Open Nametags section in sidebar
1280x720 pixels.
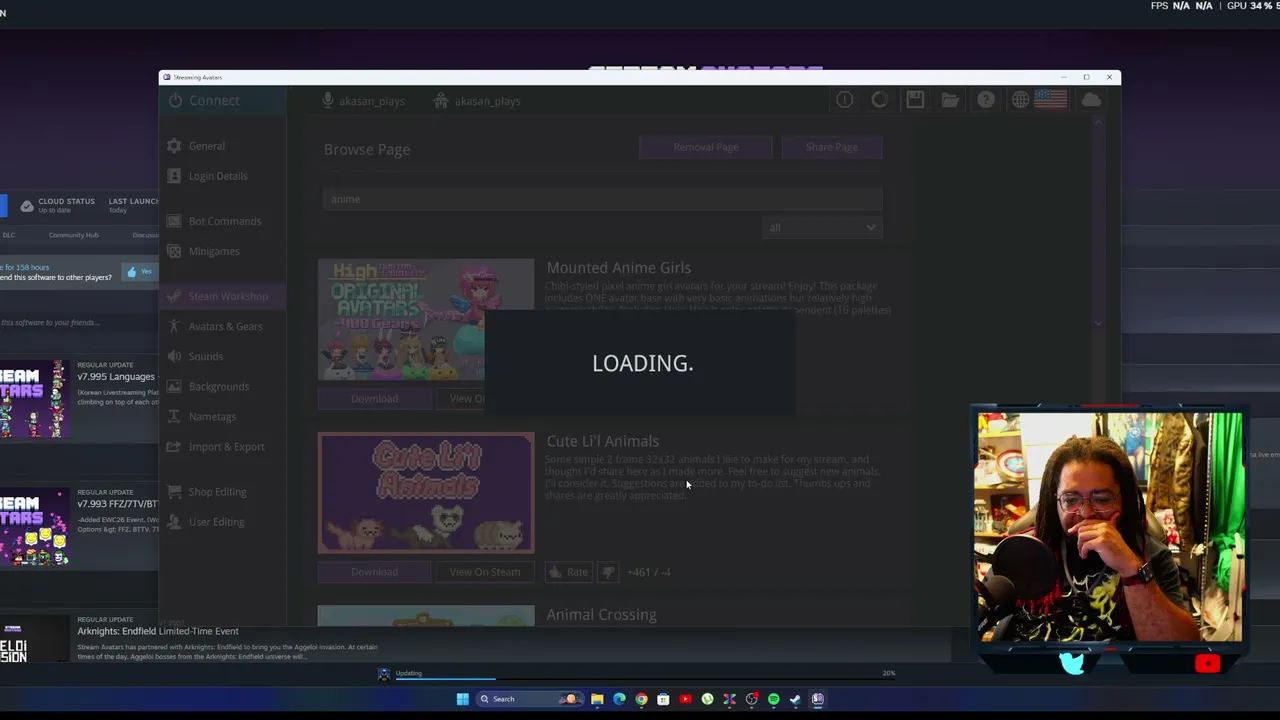pyautogui.click(x=212, y=416)
